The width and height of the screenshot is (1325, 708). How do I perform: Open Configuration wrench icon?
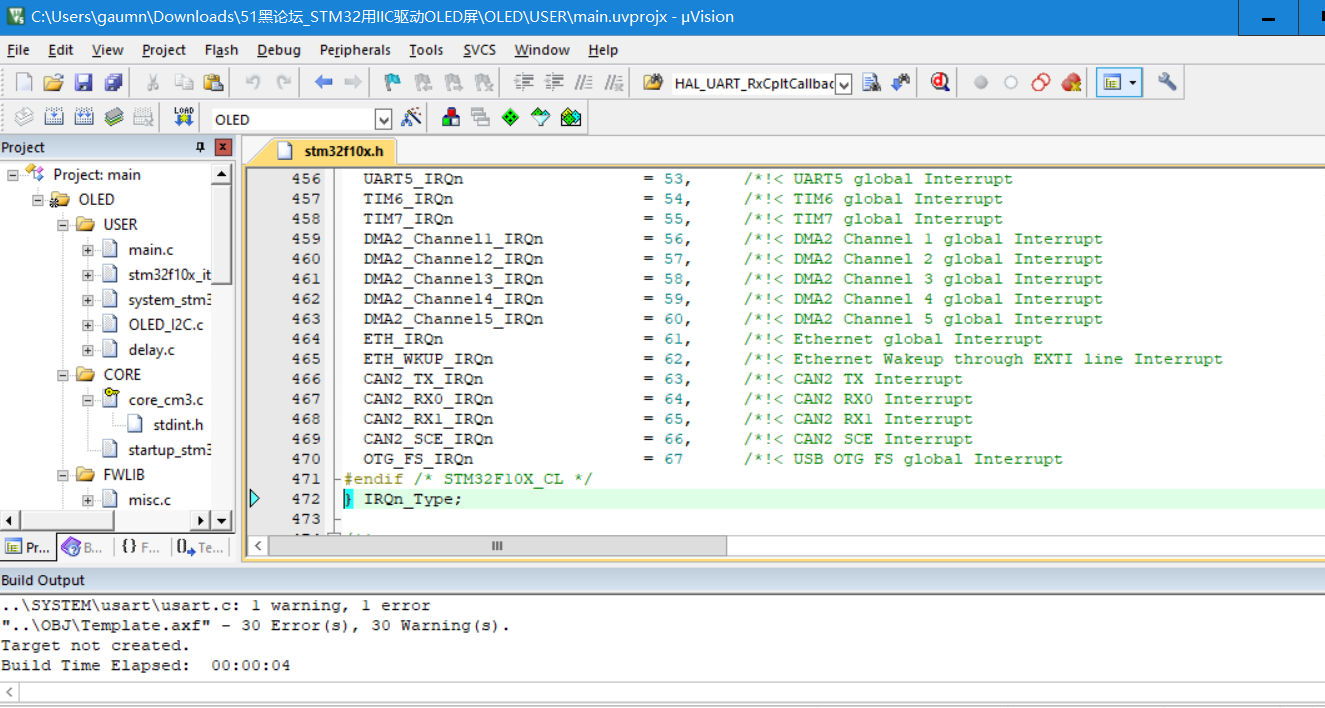coord(1167,82)
